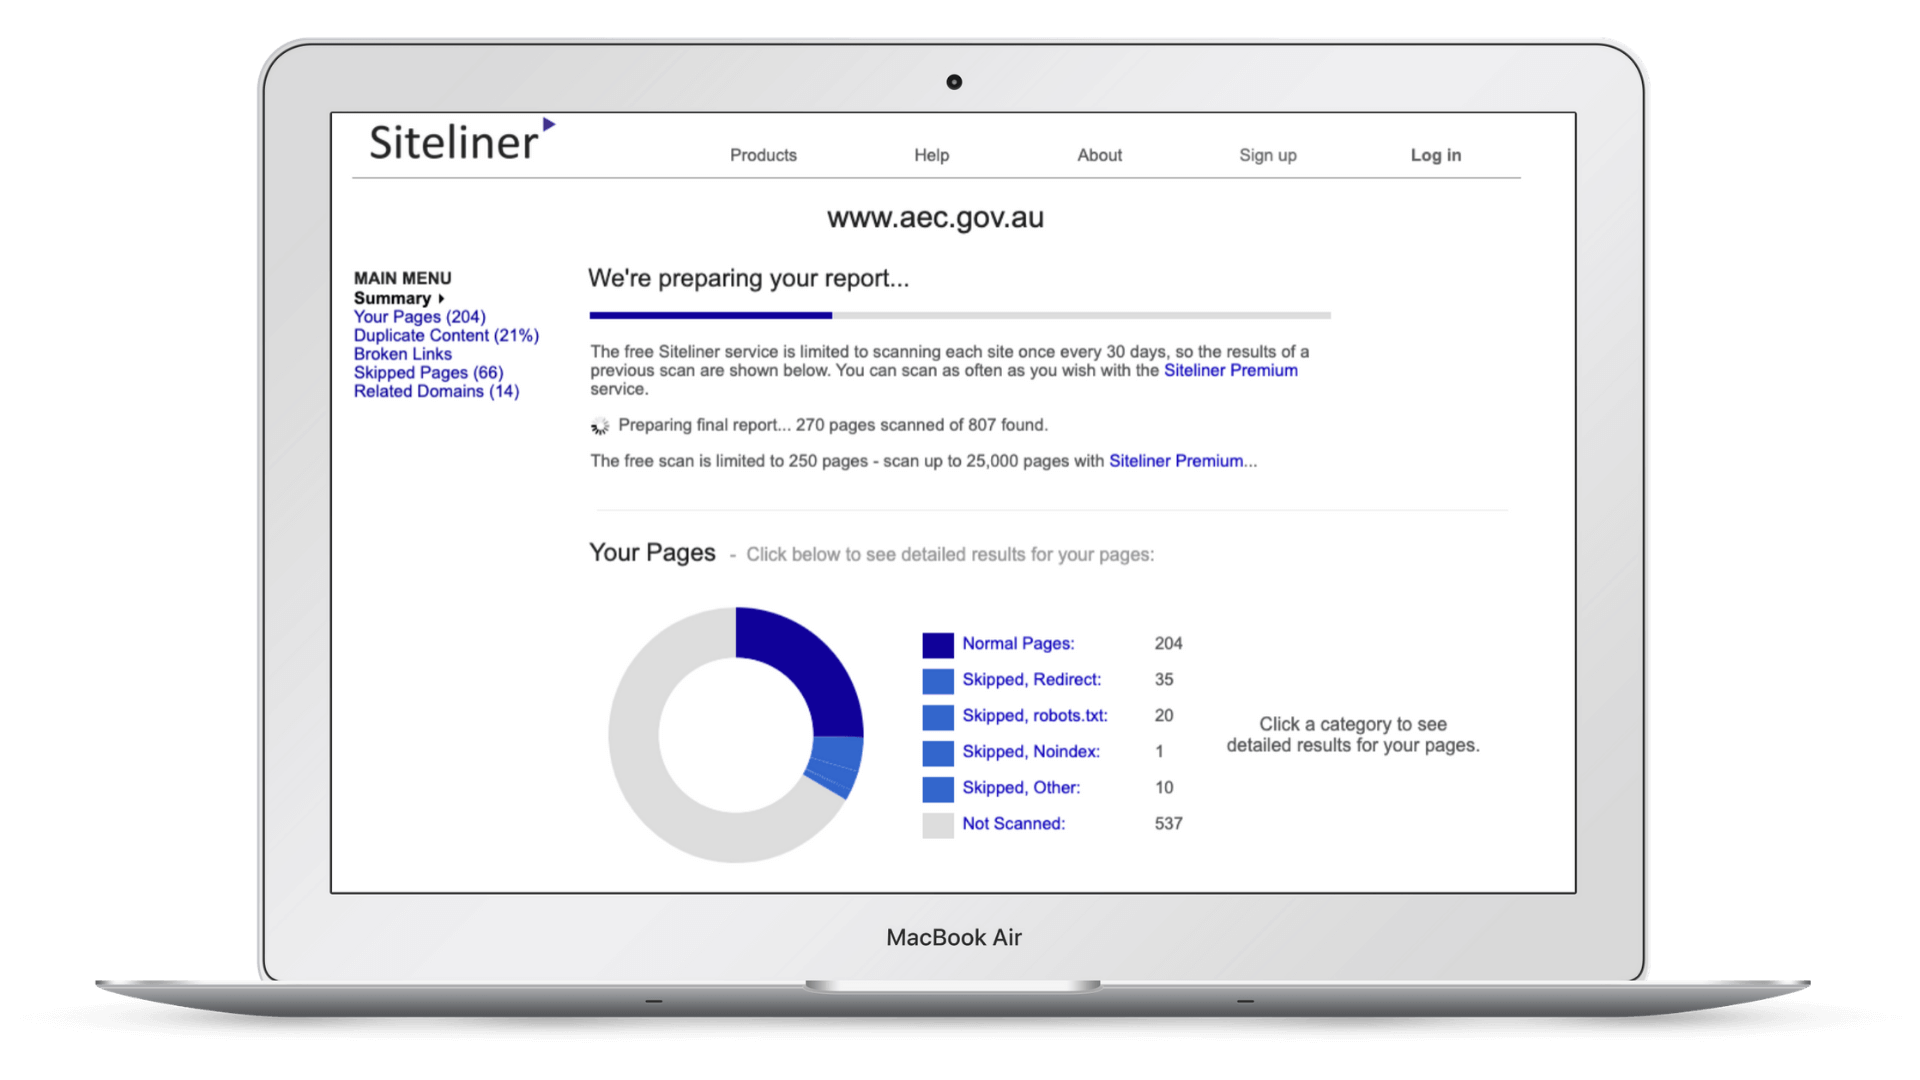Click Log in in the navigation

(x=1435, y=155)
